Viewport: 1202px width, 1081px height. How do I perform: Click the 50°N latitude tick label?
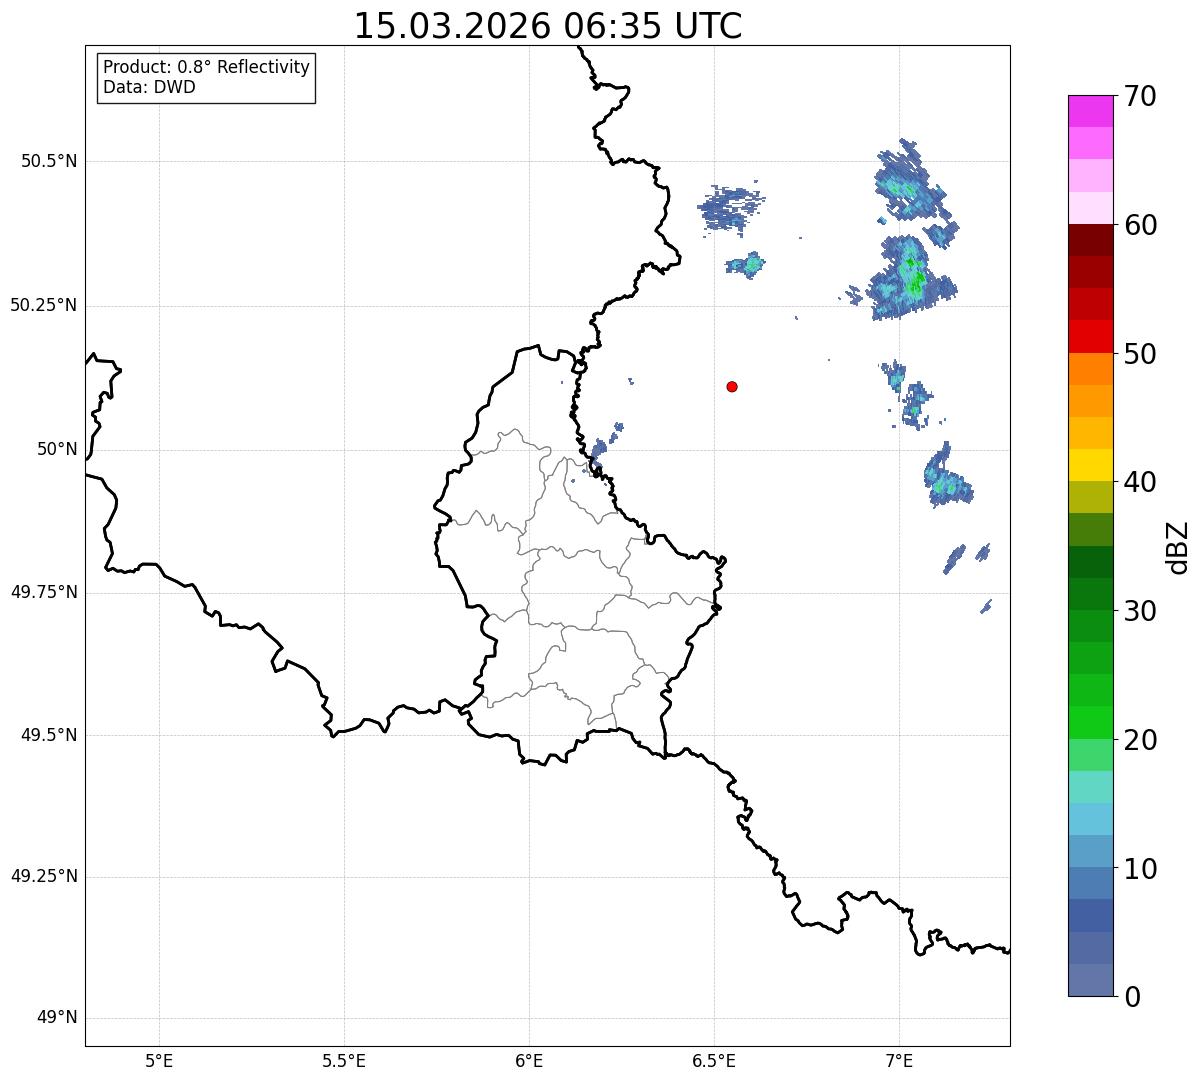pyautogui.click(x=57, y=449)
